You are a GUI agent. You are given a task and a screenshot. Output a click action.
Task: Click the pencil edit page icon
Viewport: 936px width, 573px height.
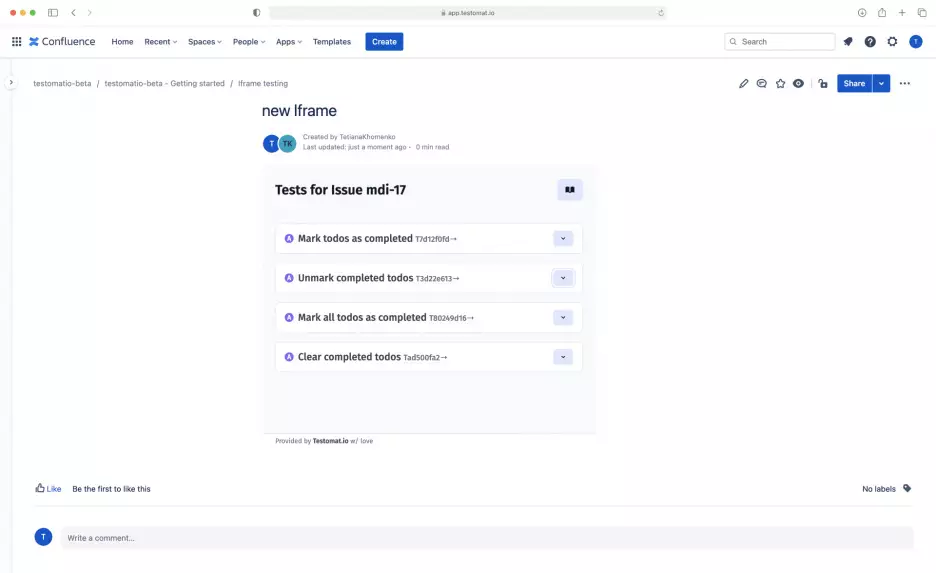coord(743,84)
